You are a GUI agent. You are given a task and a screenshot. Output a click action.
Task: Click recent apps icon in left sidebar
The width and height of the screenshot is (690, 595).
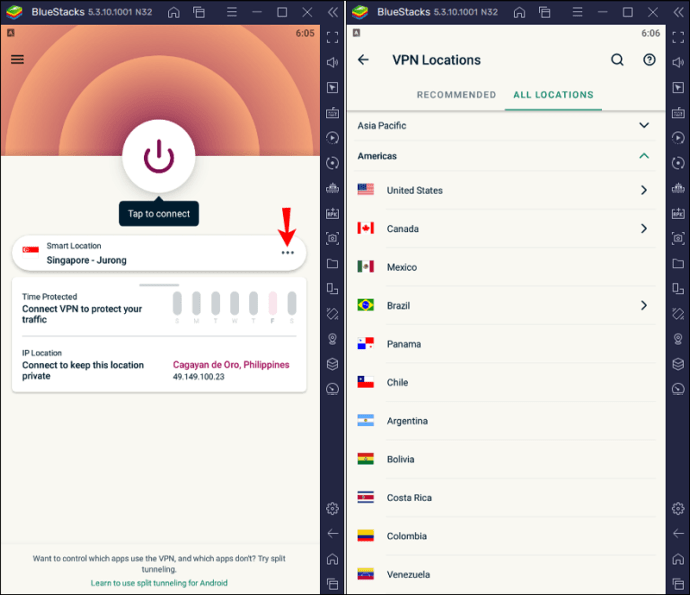332,584
